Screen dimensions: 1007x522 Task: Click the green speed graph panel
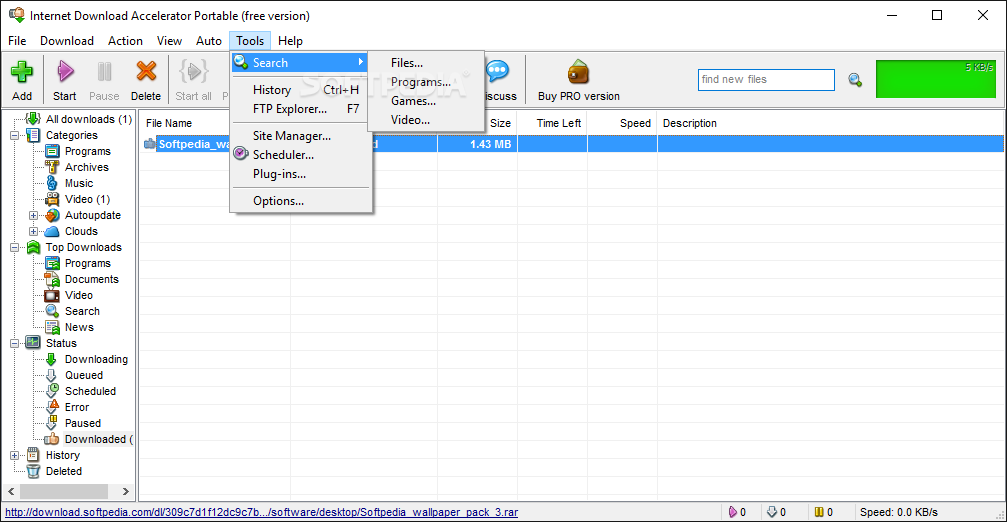pyautogui.click(x=936, y=79)
